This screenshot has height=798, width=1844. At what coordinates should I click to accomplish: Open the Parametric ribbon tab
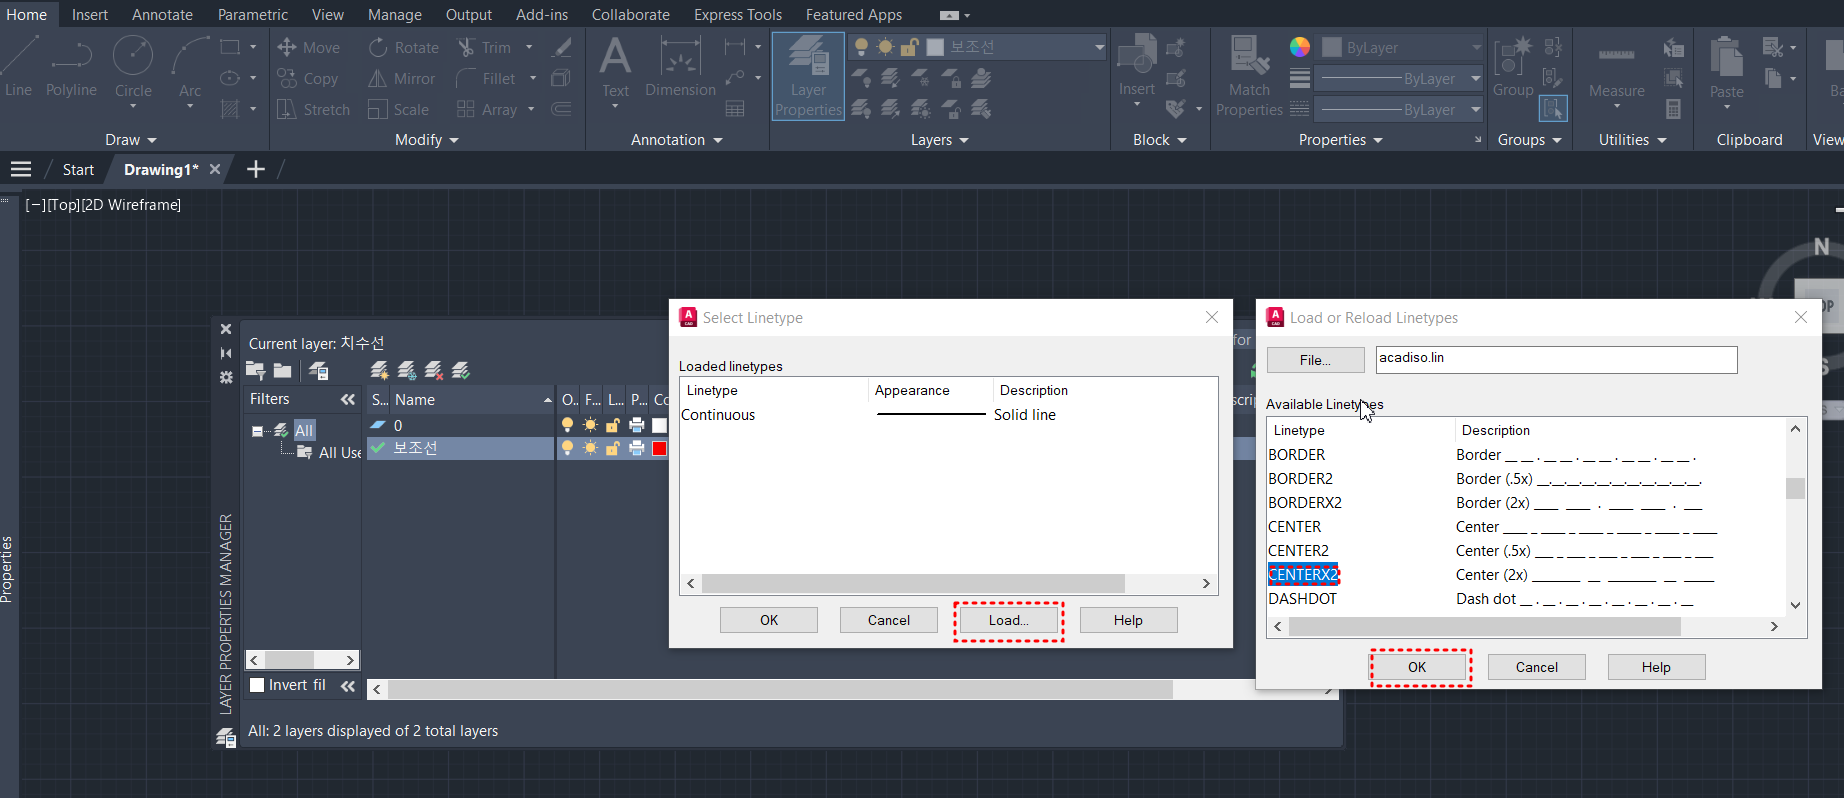click(x=253, y=14)
